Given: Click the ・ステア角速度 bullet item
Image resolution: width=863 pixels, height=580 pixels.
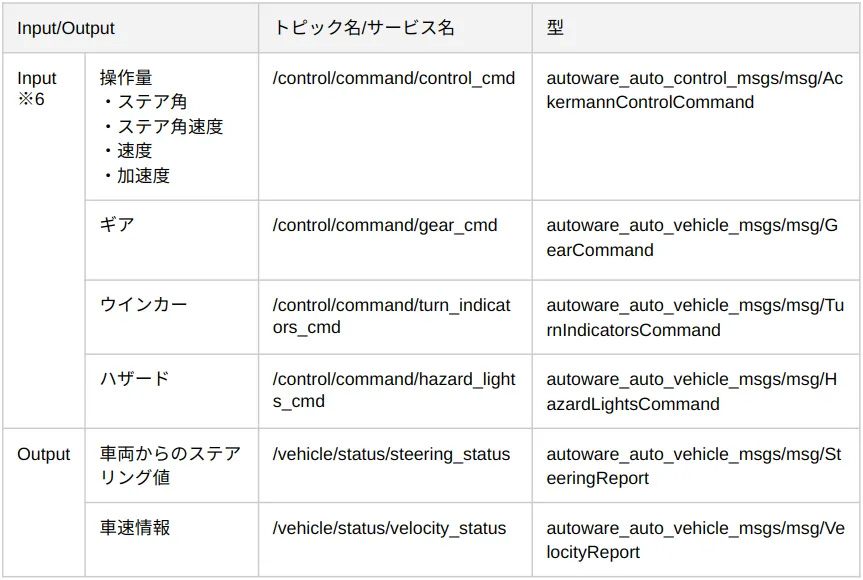Looking at the screenshot, I should [x=162, y=127].
